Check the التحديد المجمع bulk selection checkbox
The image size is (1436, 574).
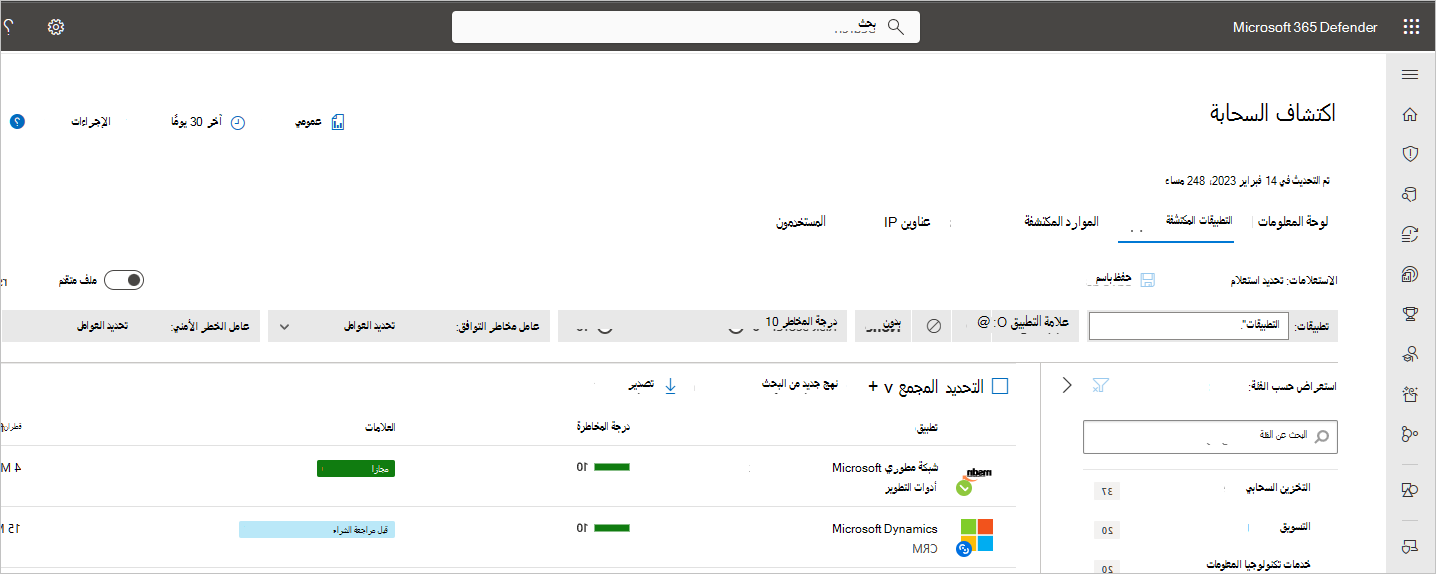tap(1000, 386)
